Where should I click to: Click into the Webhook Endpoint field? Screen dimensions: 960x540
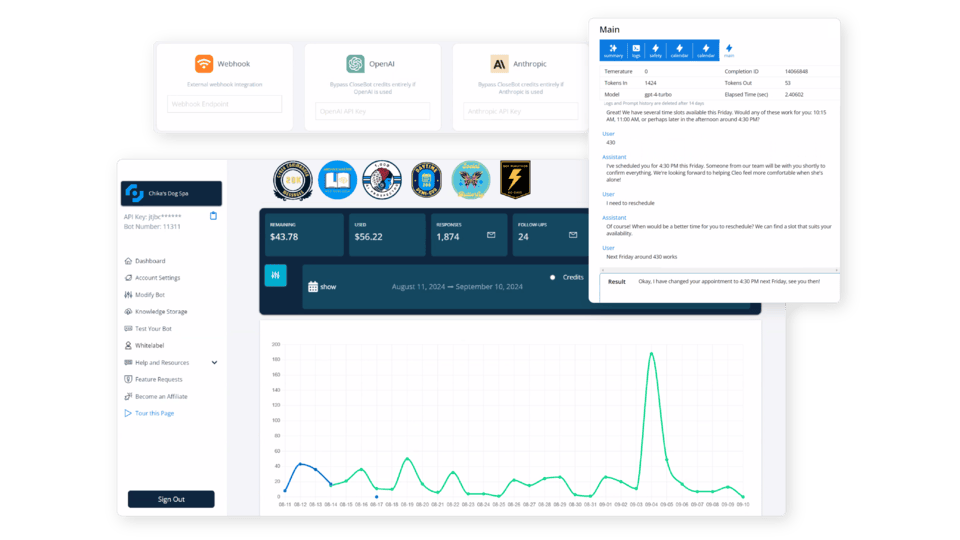pos(225,104)
